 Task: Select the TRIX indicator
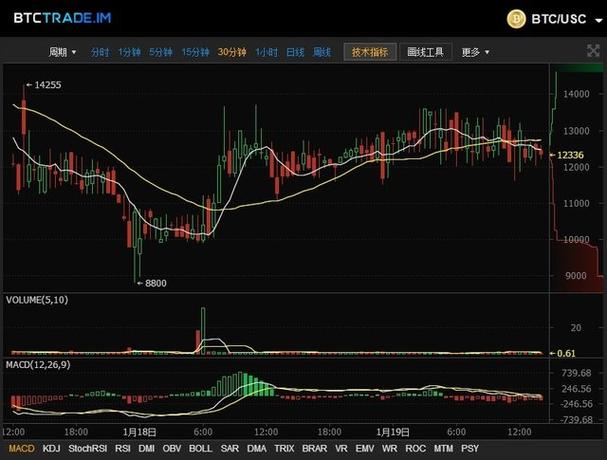click(x=284, y=448)
